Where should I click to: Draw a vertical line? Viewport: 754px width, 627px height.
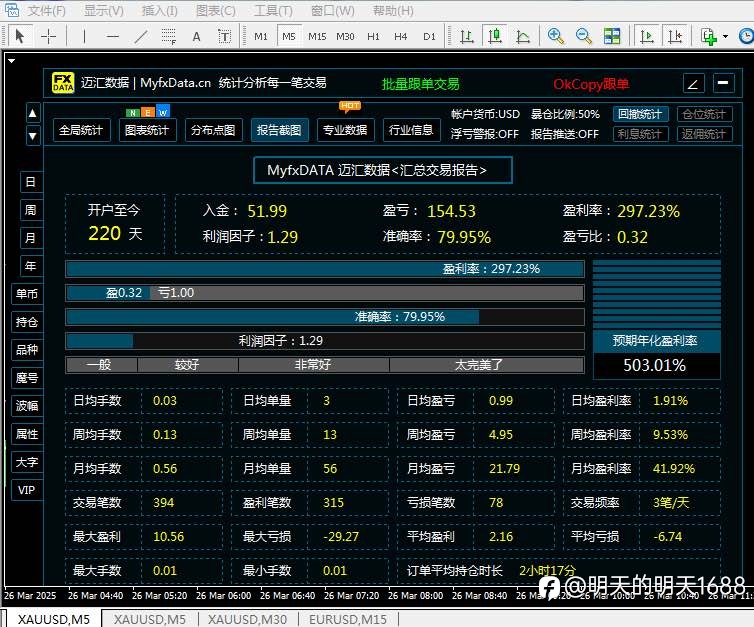pyautogui.click(x=84, y=36)
